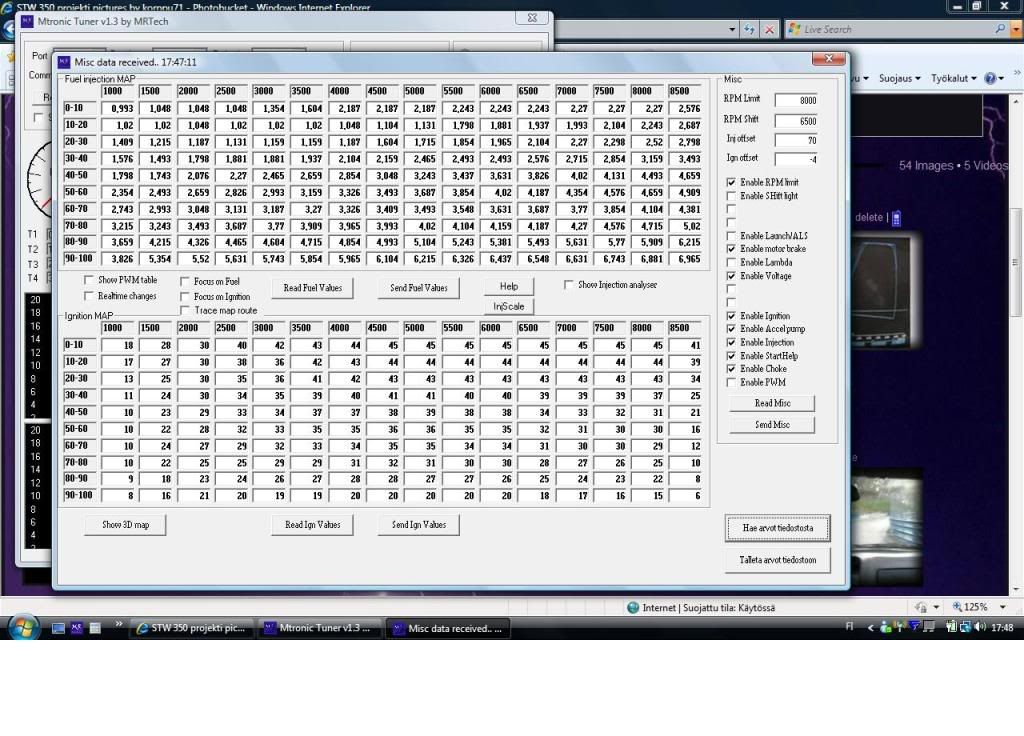Open the Suojaus dropdown menu in Internet Explorer

click(x=899, y=78)
